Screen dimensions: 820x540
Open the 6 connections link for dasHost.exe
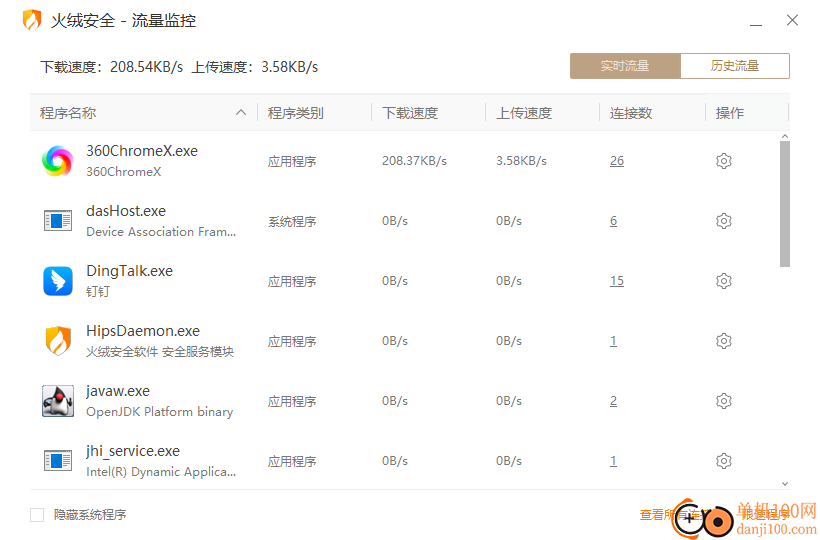tap(613, 221)
